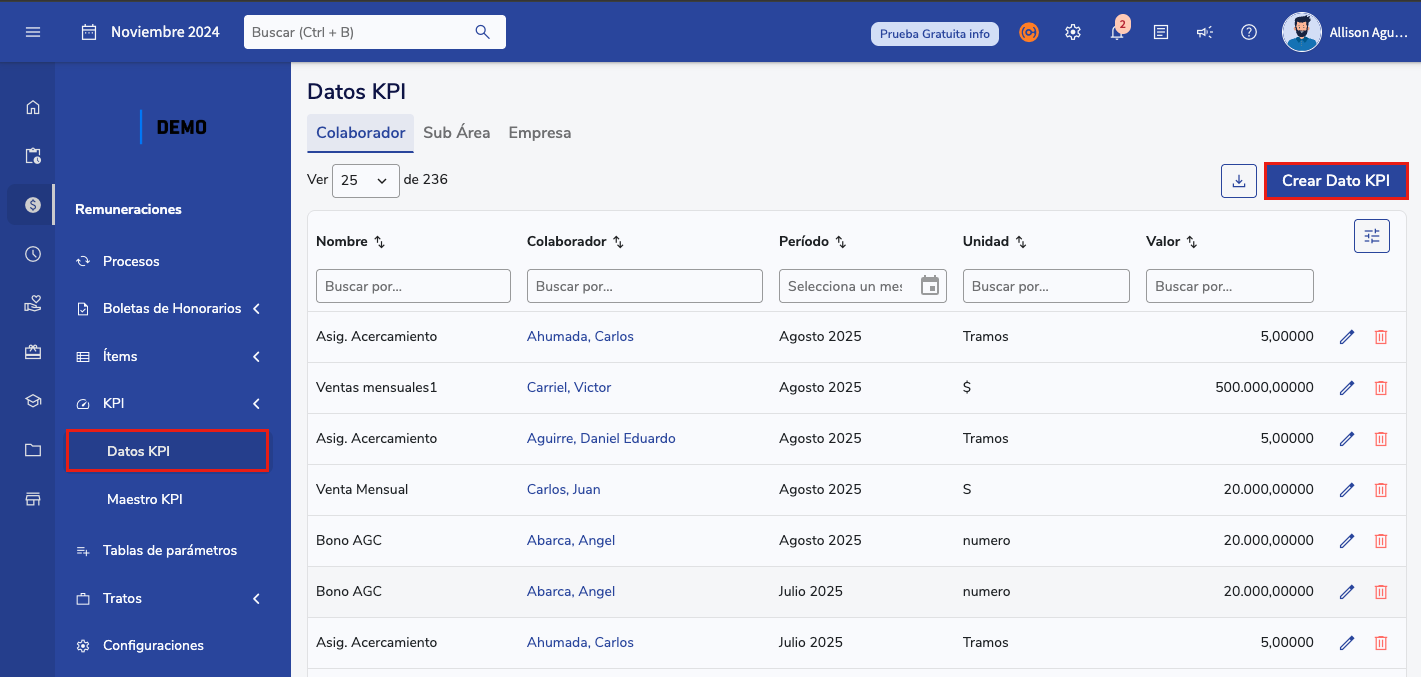Click the Crear Dato KPI button
1421x677 pixels.
(1335, 181)
